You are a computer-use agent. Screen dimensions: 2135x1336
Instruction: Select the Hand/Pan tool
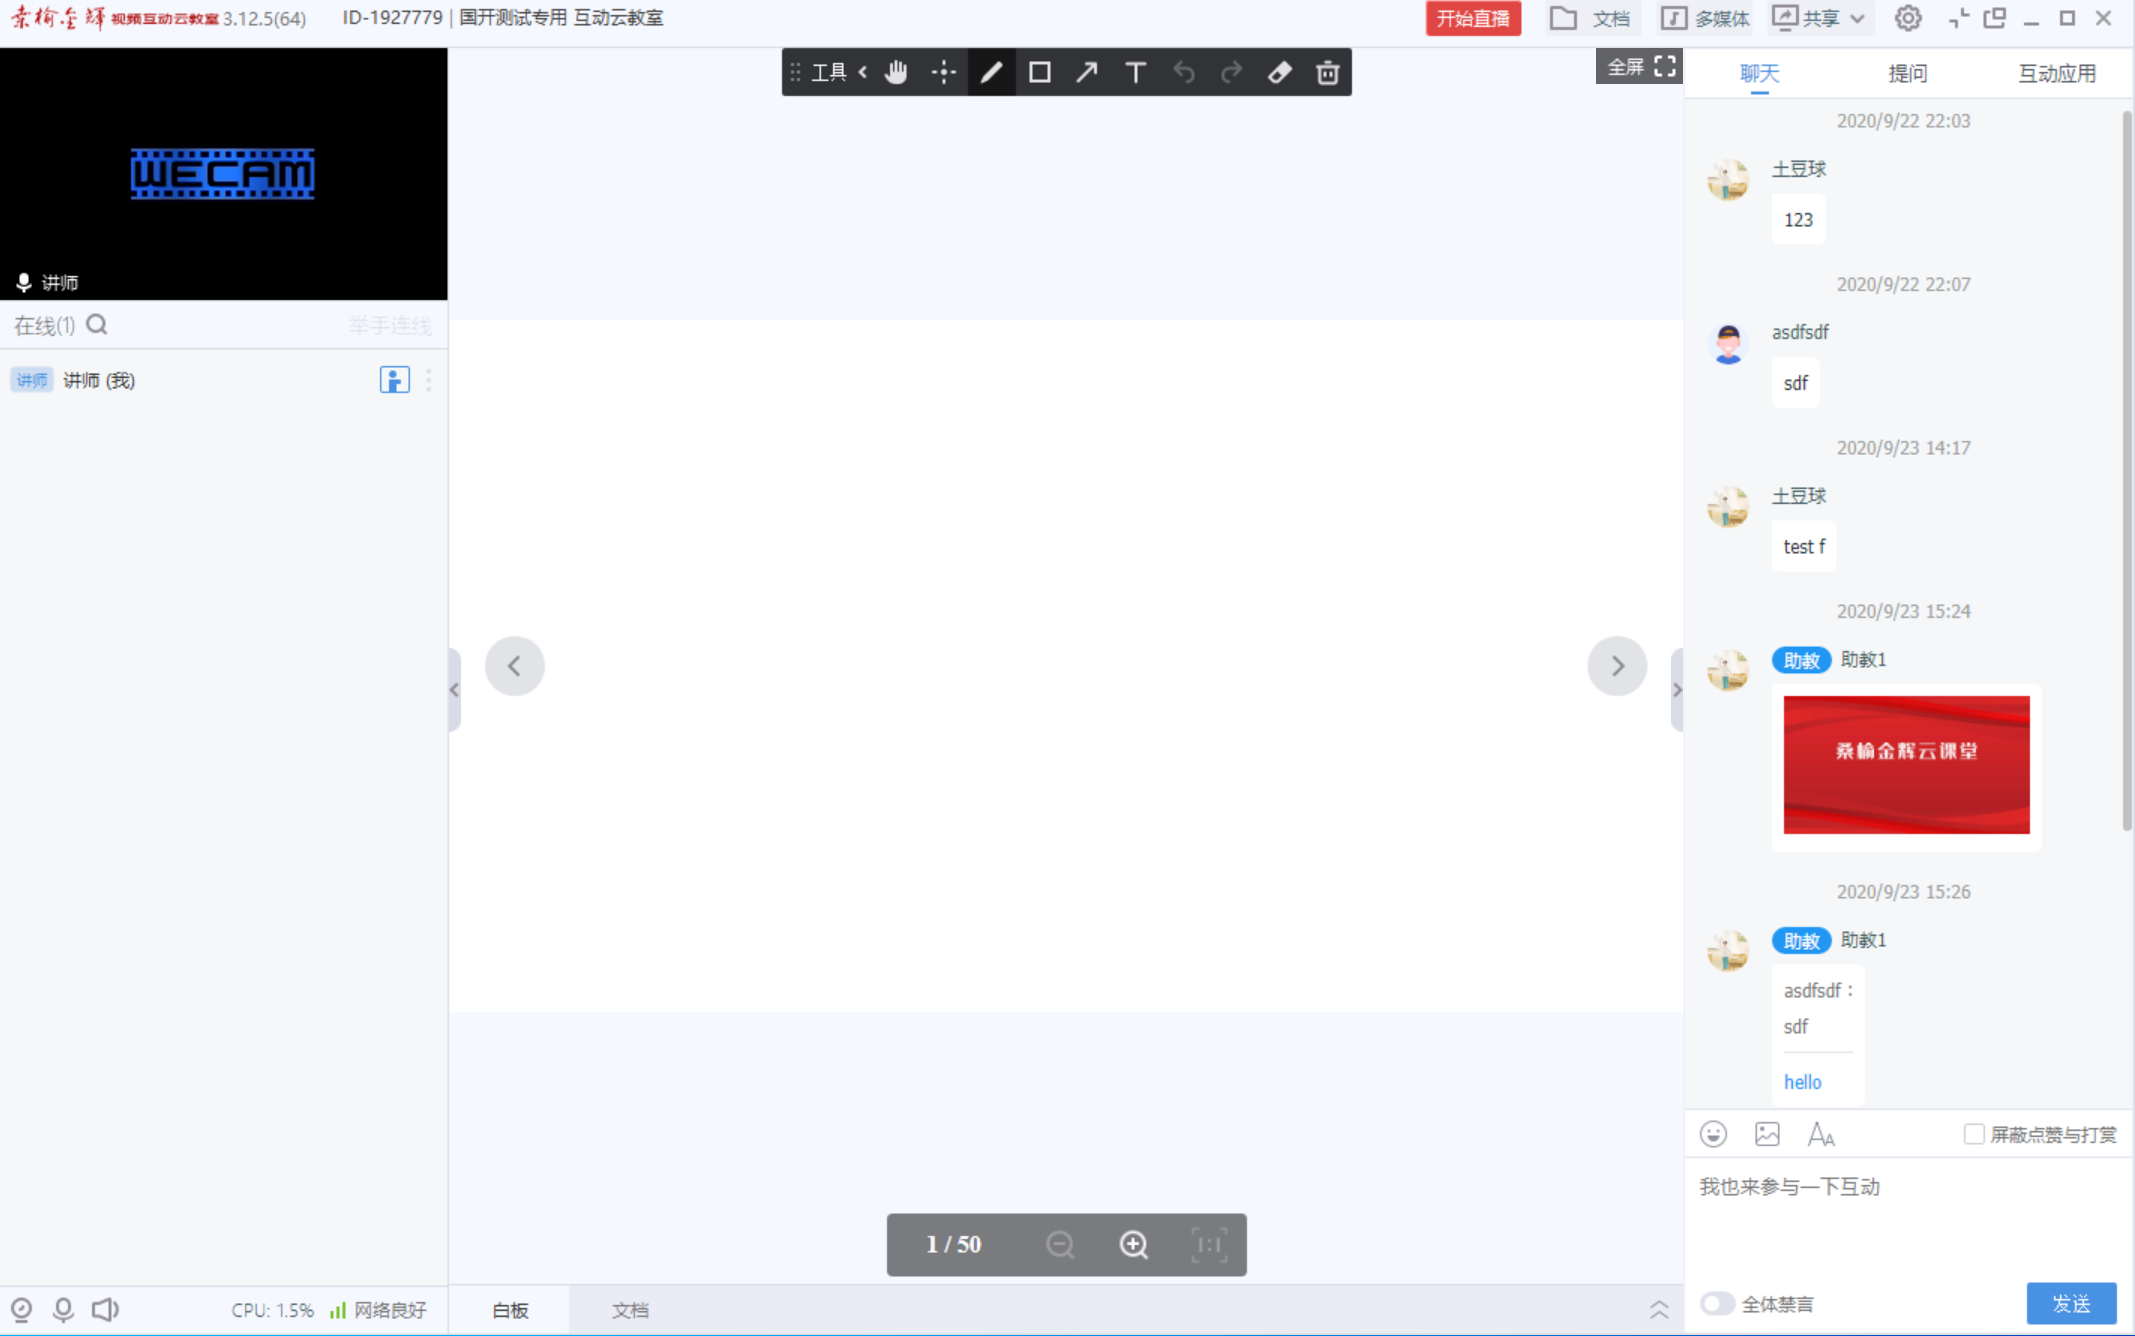(894, 72)
